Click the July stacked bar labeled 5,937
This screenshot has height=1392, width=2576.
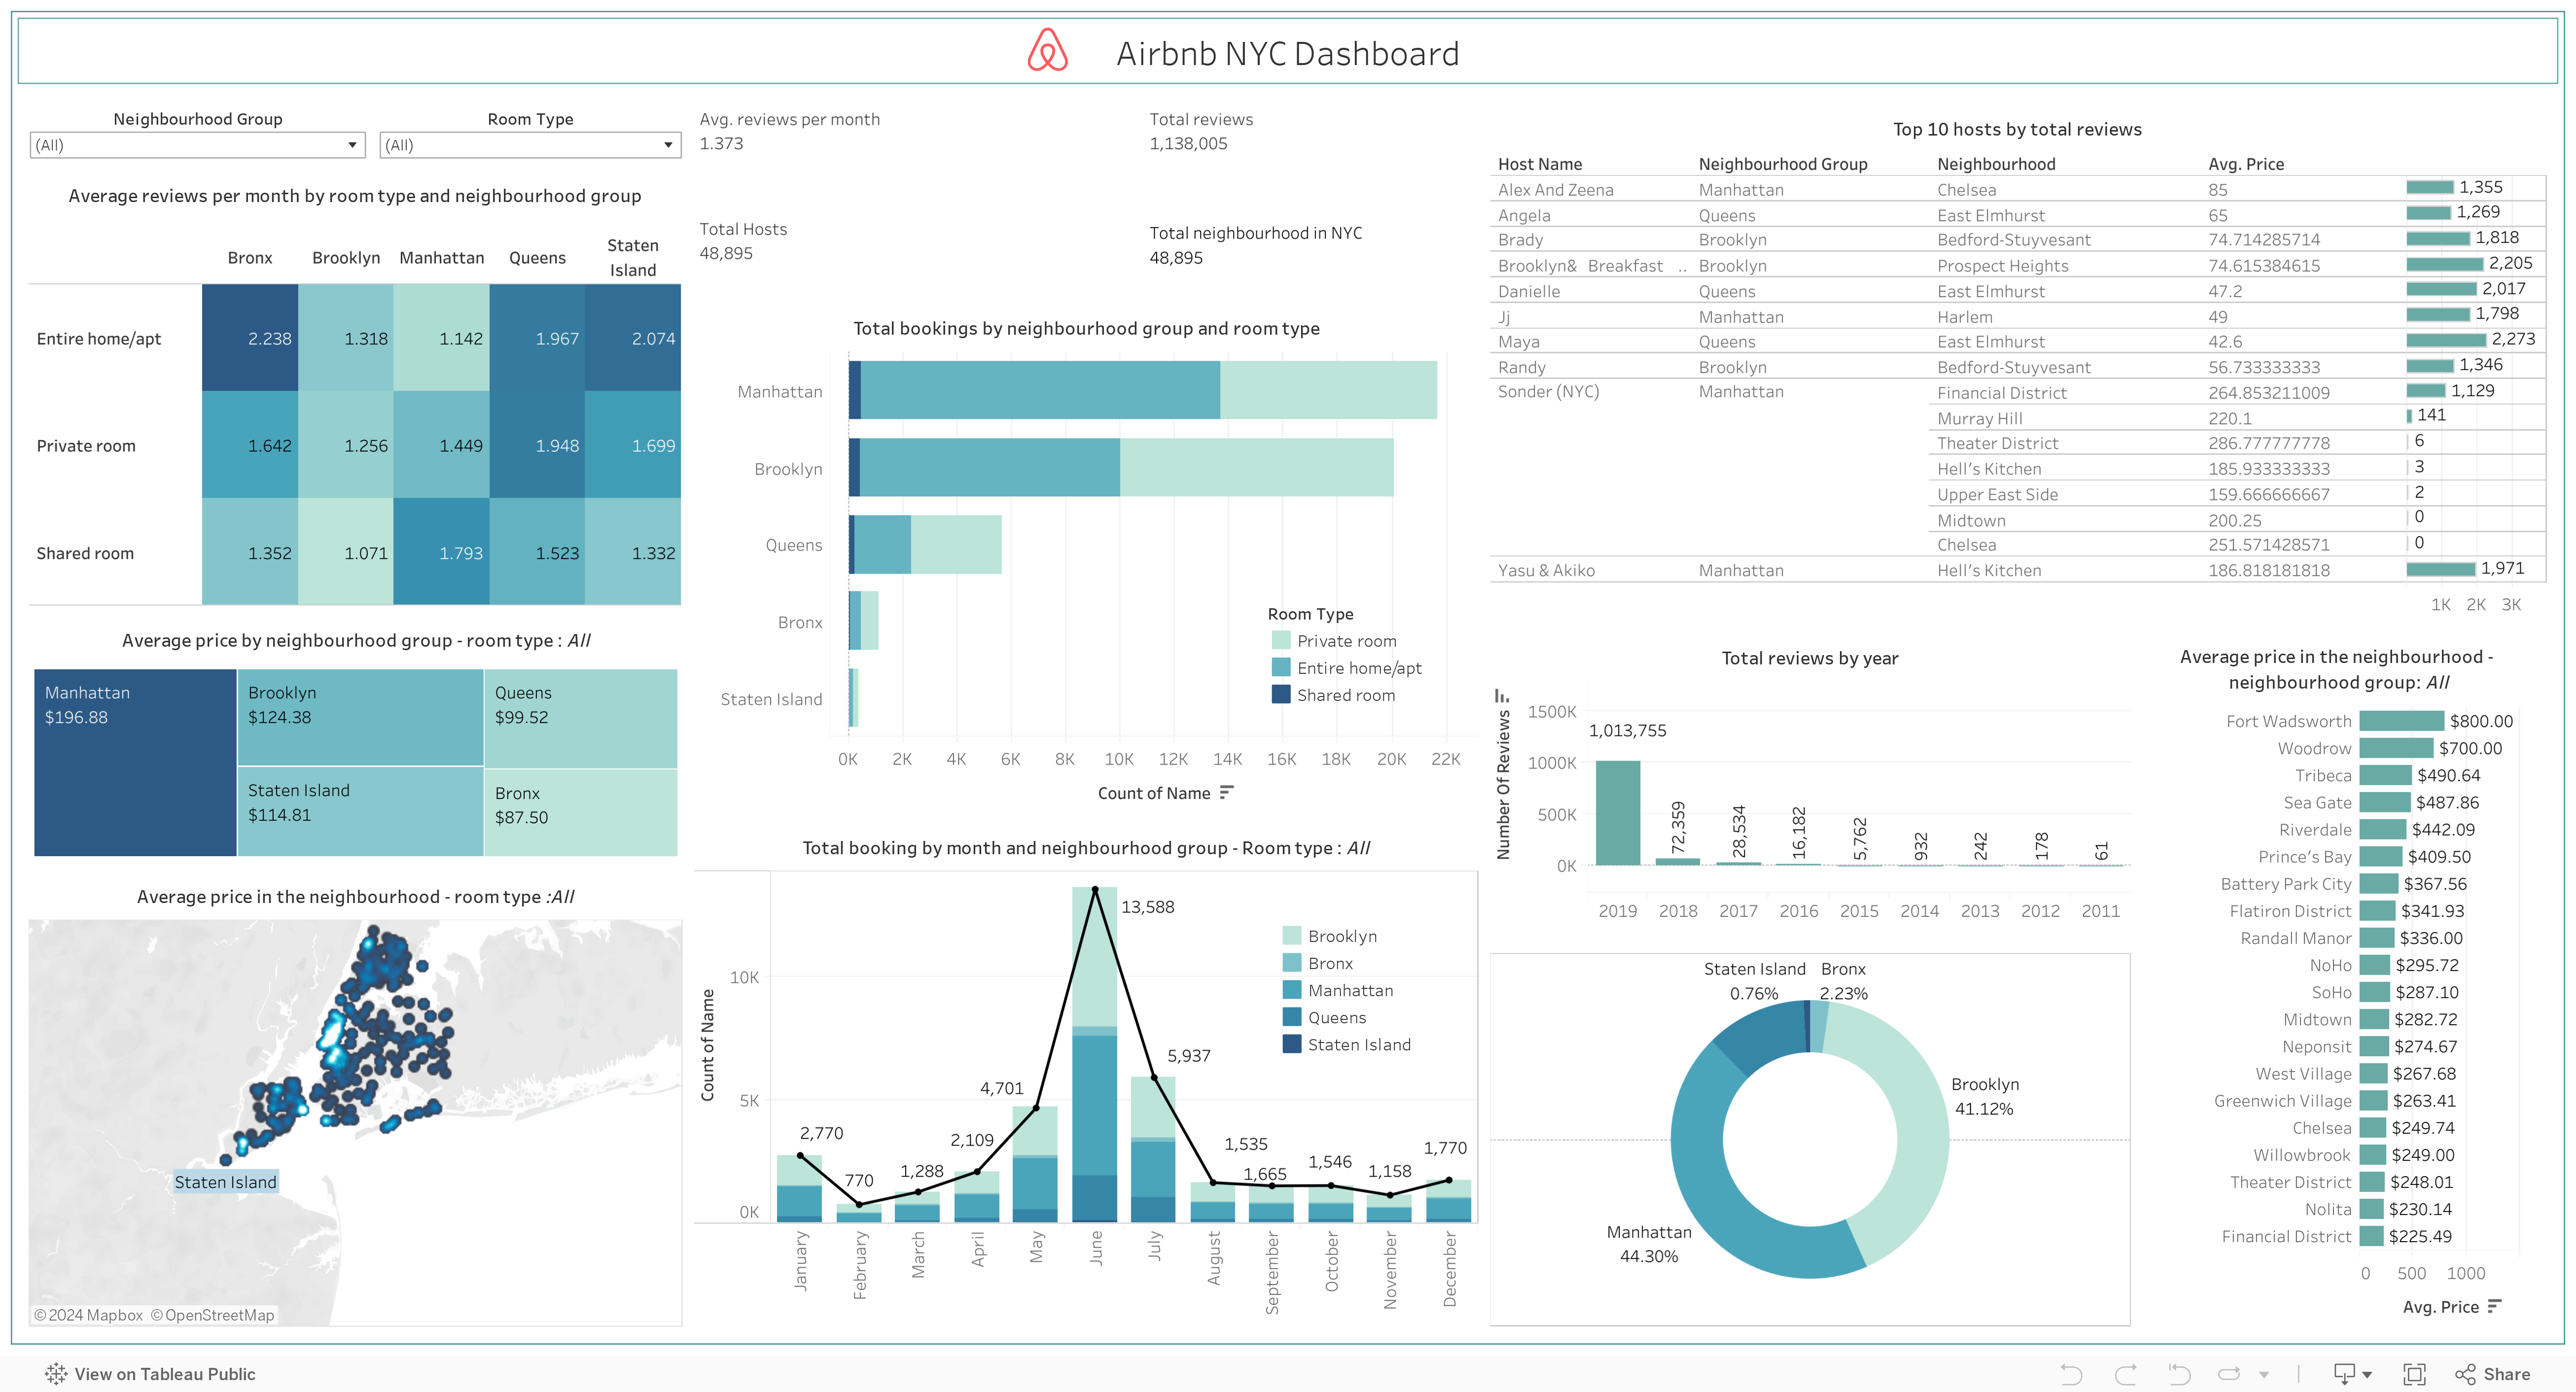click(1153, 1149)
